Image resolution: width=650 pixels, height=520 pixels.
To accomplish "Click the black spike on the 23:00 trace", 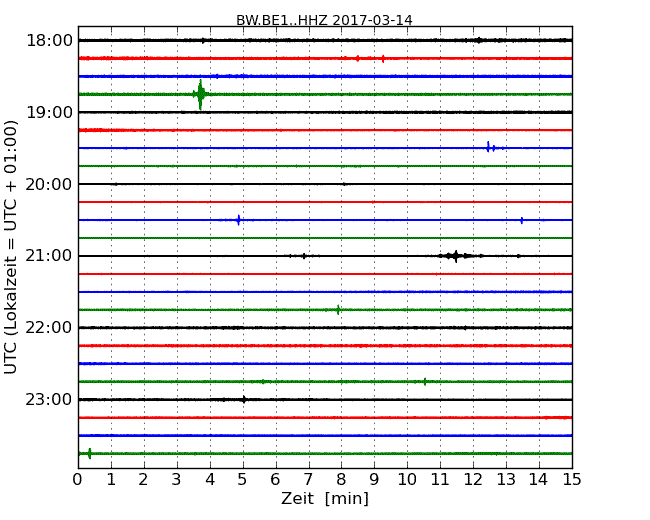I will 244,399.
